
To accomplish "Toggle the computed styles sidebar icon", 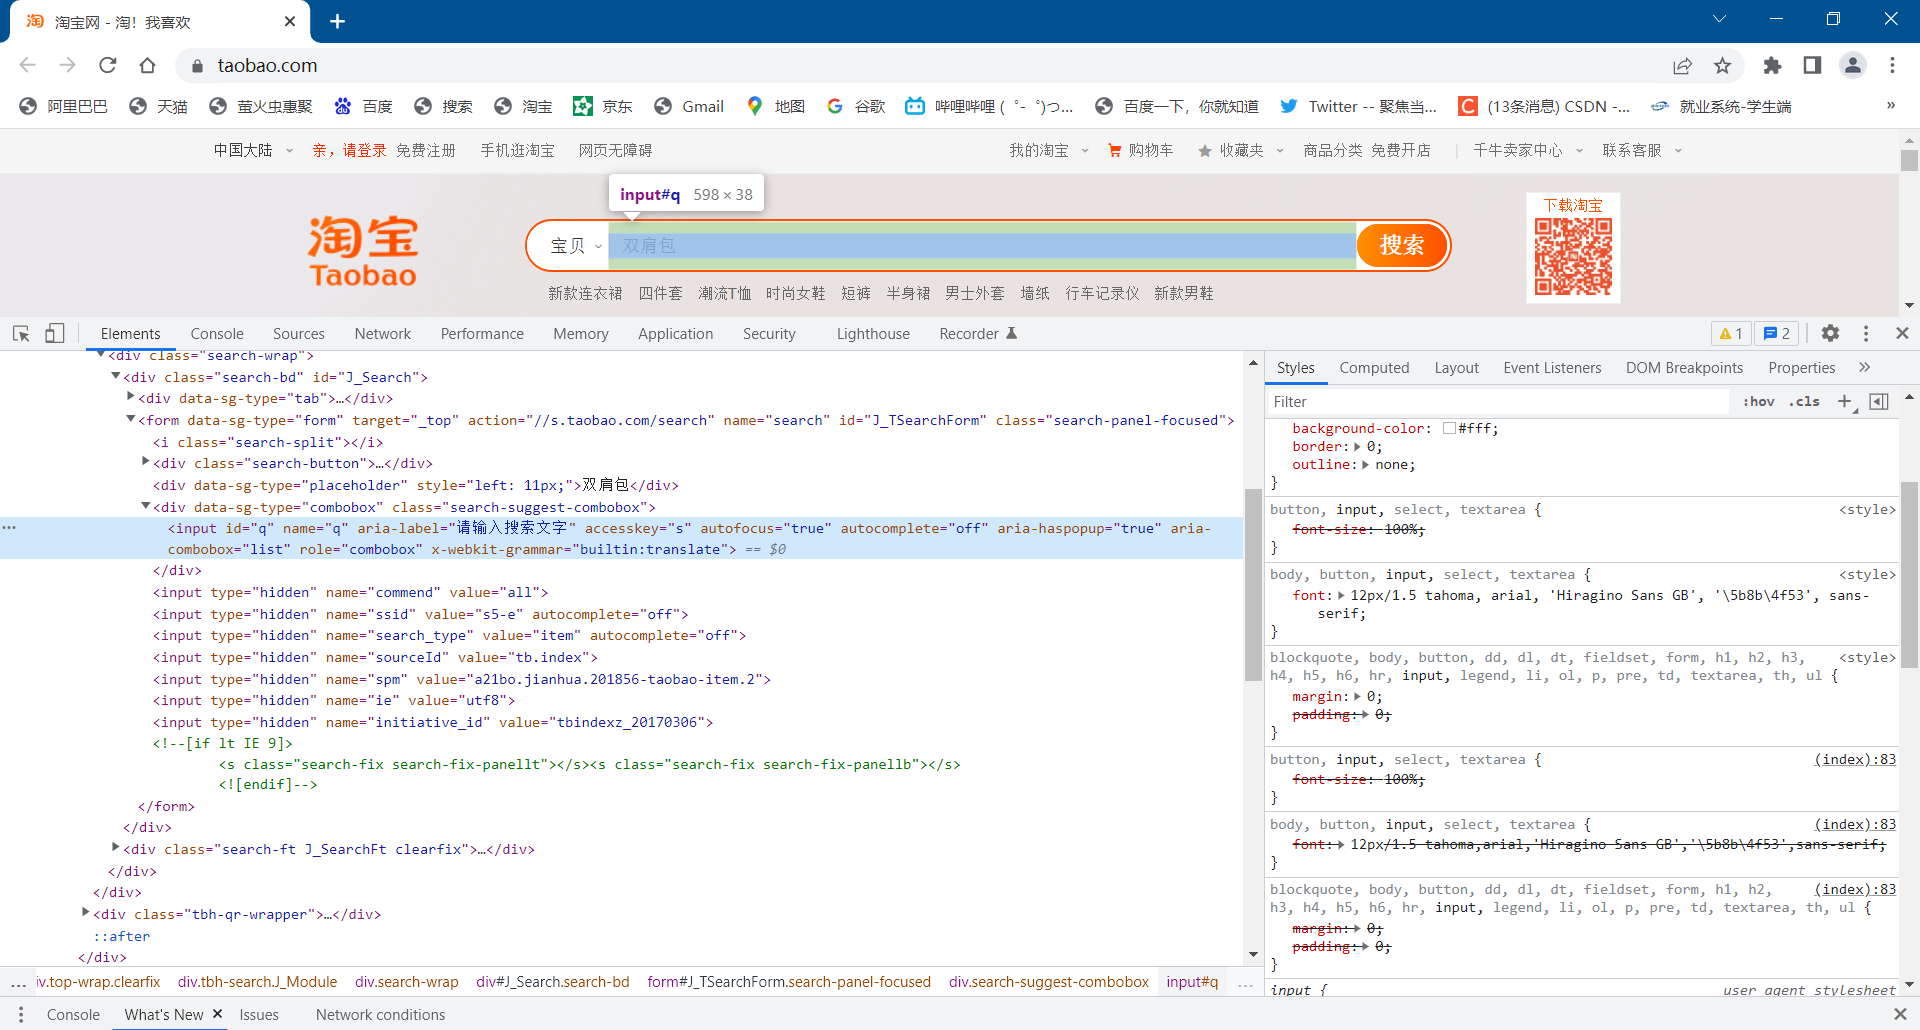I will click(x=1879, y=401).
